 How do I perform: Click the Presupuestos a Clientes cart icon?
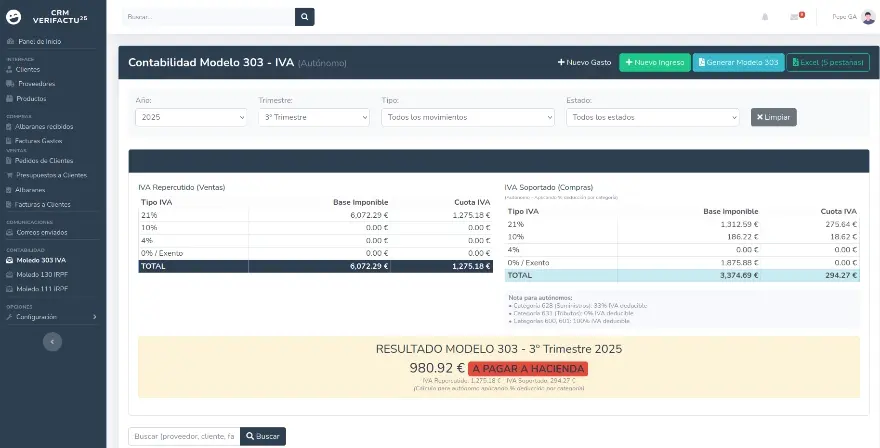[x=10, y=175]
